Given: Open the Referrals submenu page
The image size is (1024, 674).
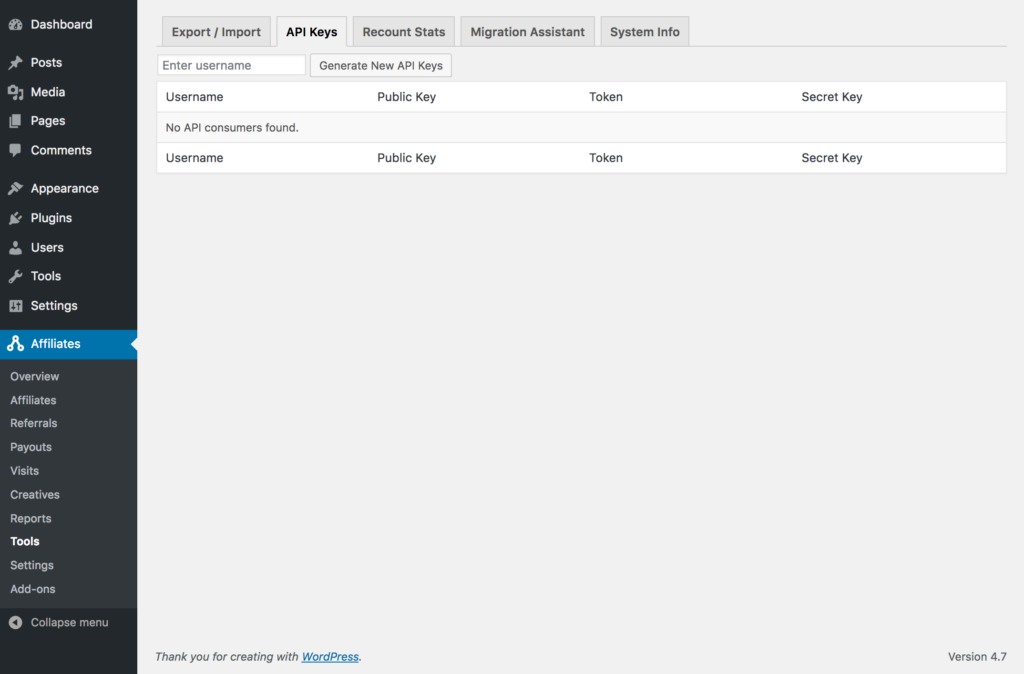Looking at the screenshot, I should pyautogui.click(x=33, y=423).
